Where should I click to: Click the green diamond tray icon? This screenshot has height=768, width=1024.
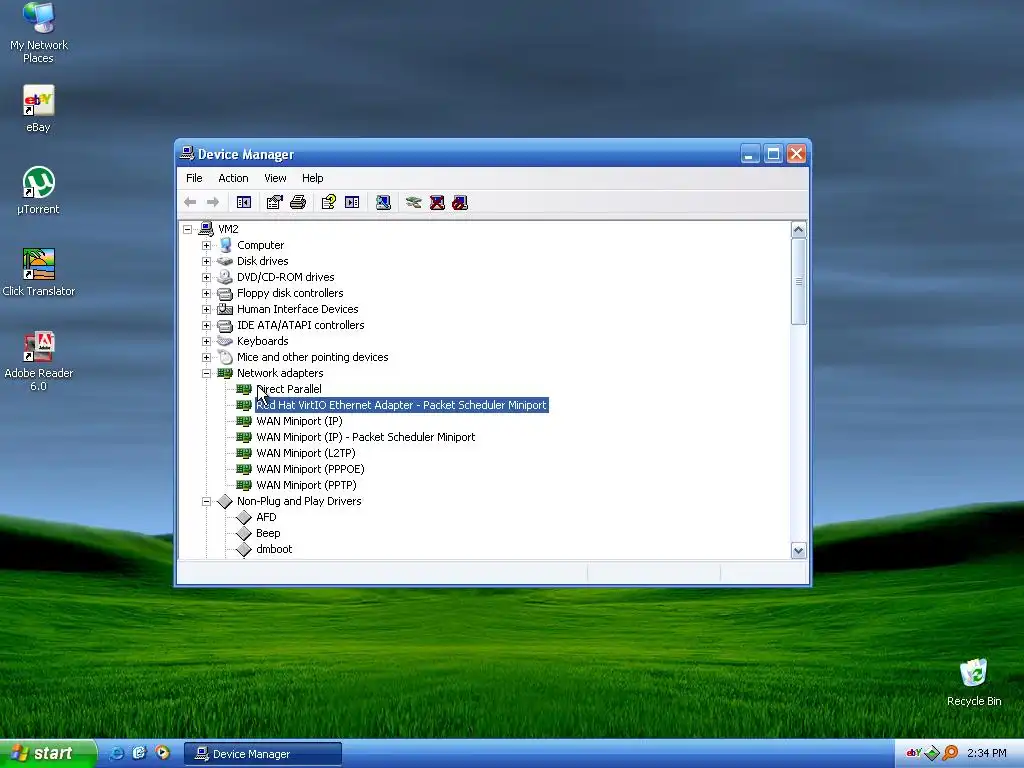coord(933,754)
